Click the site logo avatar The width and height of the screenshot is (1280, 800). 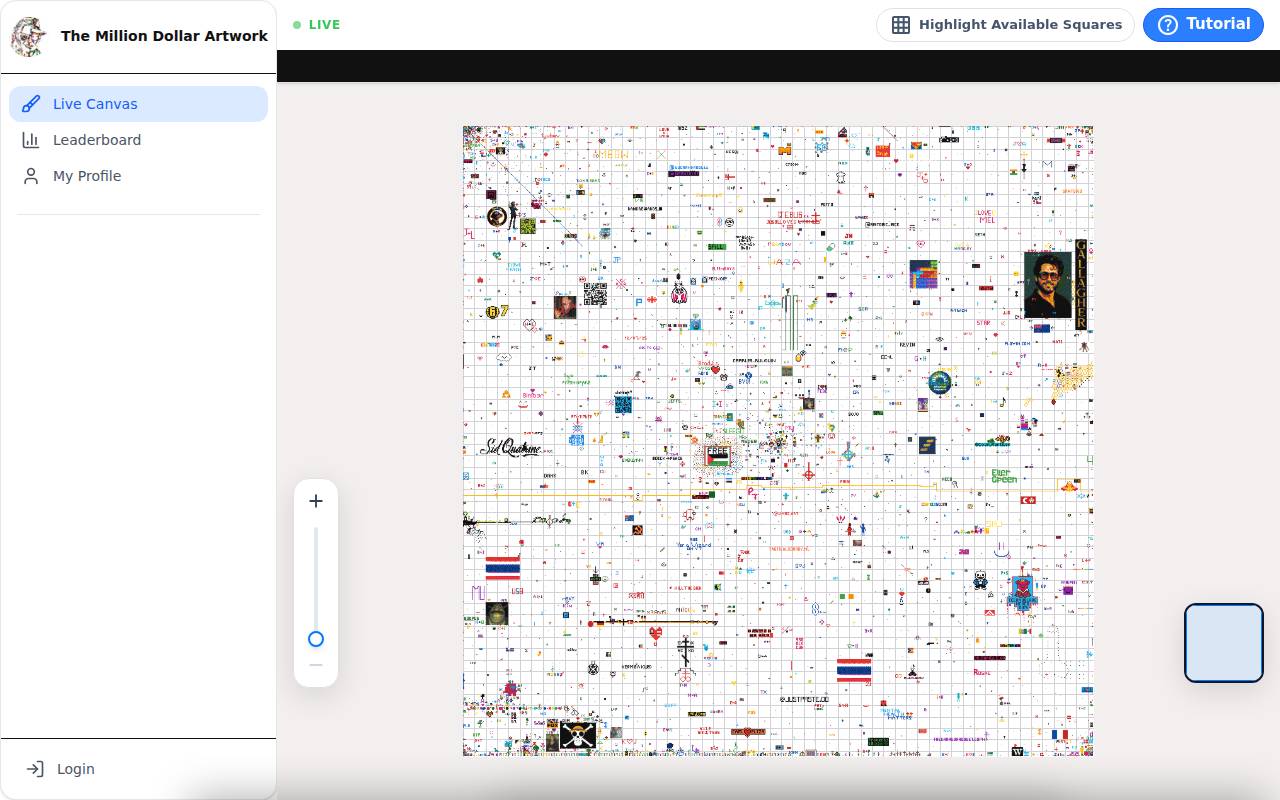tap(28, 36)
